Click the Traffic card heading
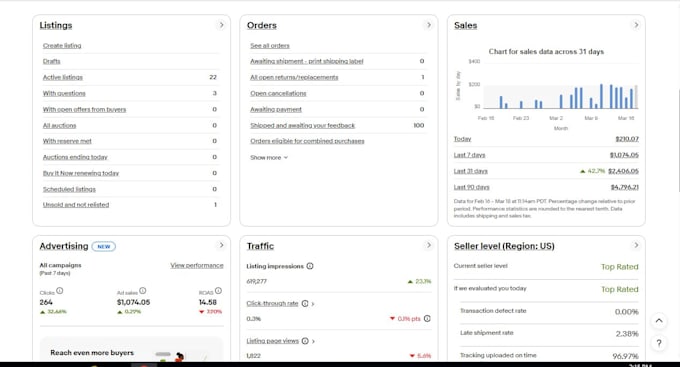The height and width of the screenshot is (367, 680). point(260,246)
